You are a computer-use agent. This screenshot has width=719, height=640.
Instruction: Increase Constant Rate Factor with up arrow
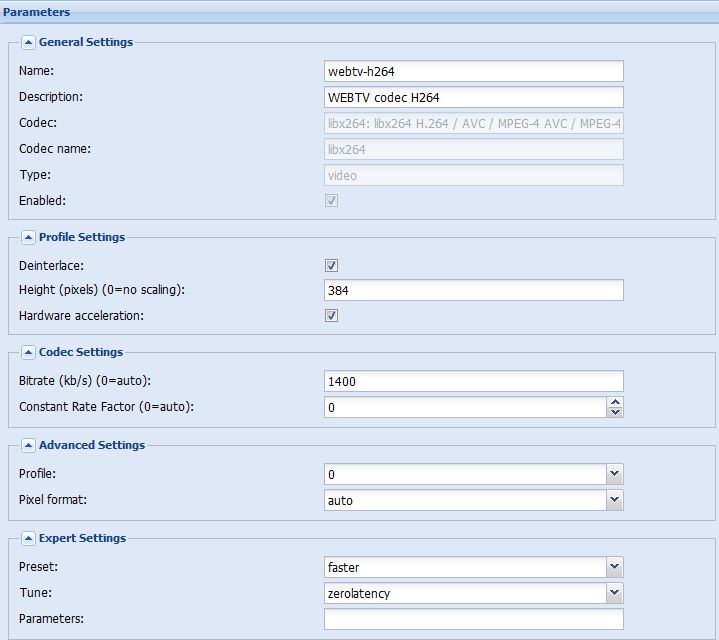pos(615,402)
